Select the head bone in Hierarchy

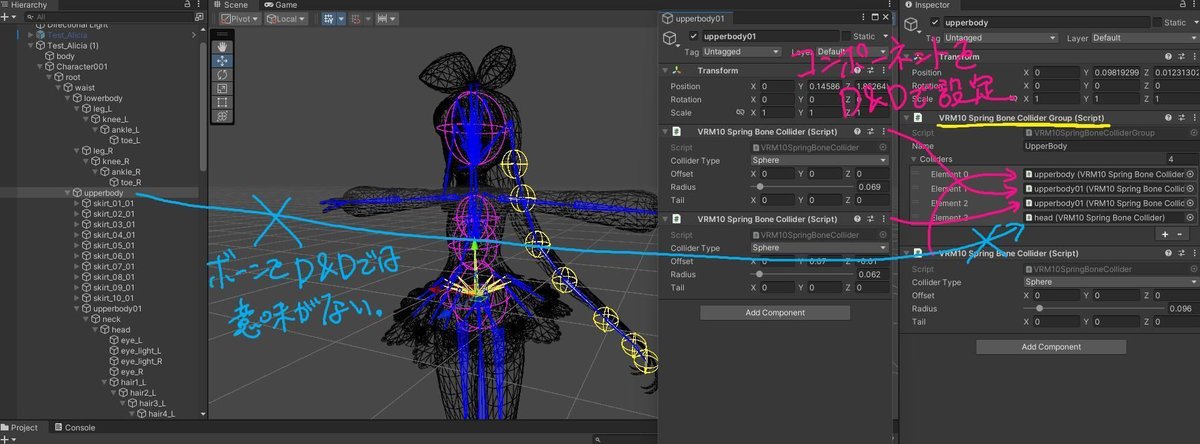point(115,330)
